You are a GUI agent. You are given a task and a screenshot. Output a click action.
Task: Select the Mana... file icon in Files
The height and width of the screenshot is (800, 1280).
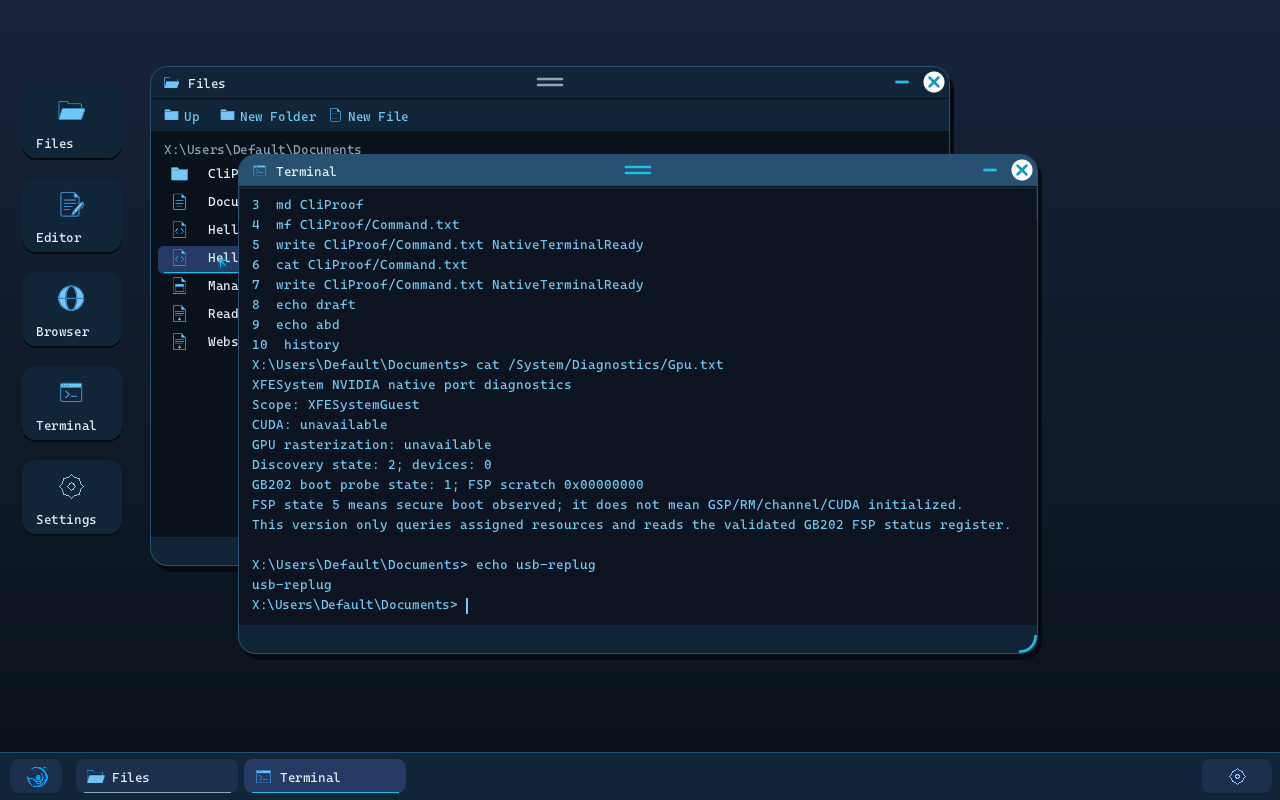(x=180, y=285)
